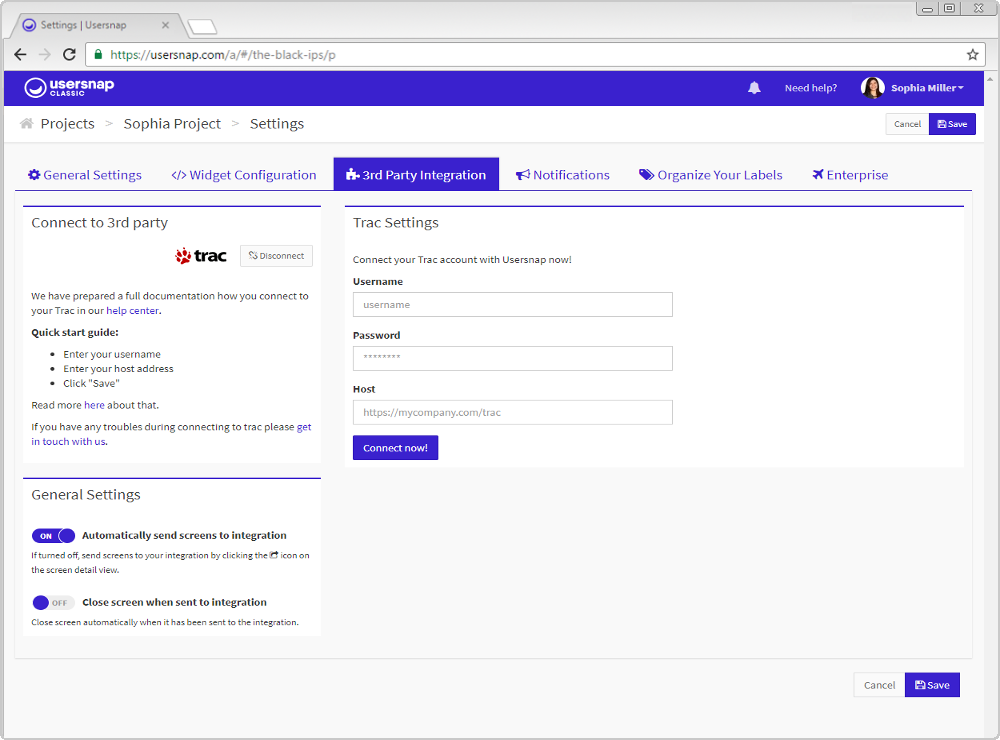Click the Settings breadcrumb text
Screen dimensions: 1000x740
point(277,124)
